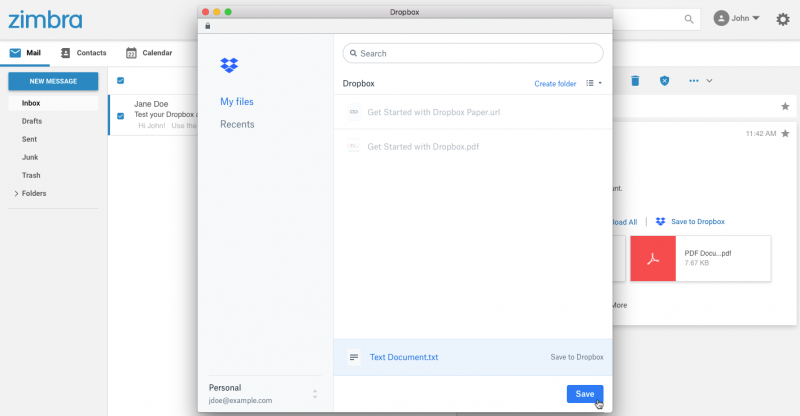Viewport: 800px width, 416px height.
Task: Click inside the Dropbox Search field
Action: tap(473, 53)
